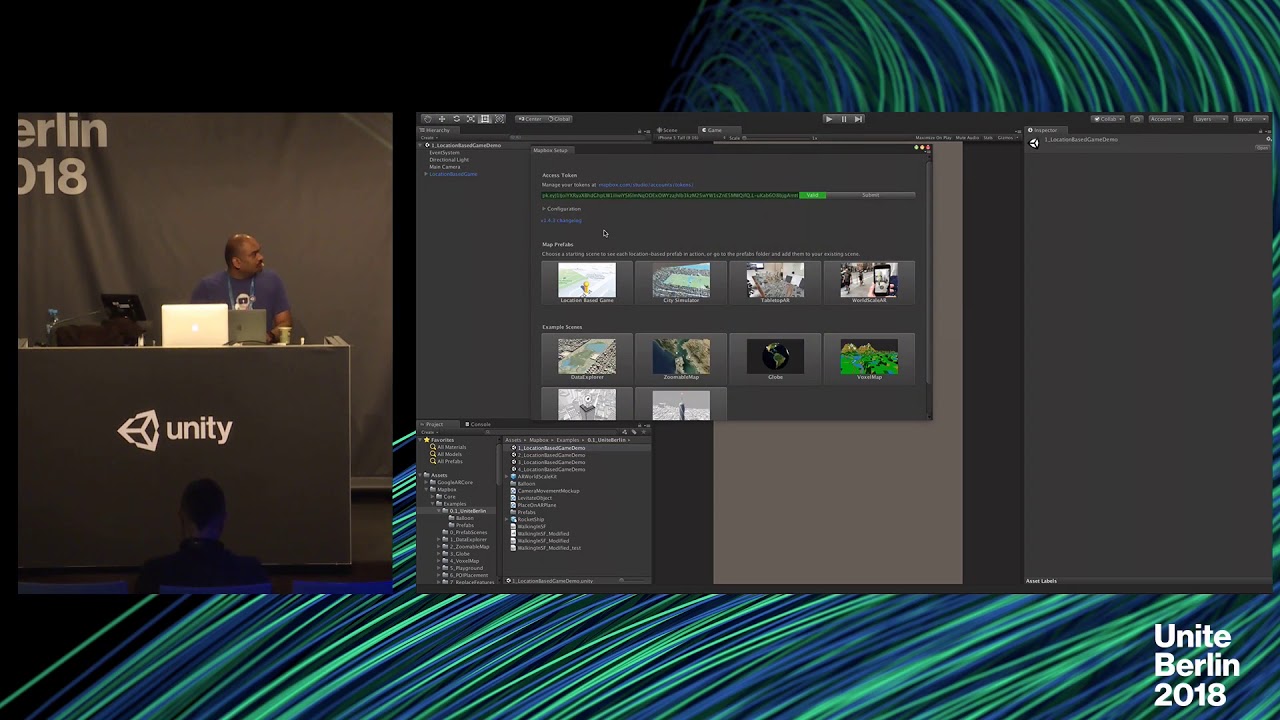Open the City Simulator prefab thumbnail
This screenshot has height=720, width=1280.
681,283
